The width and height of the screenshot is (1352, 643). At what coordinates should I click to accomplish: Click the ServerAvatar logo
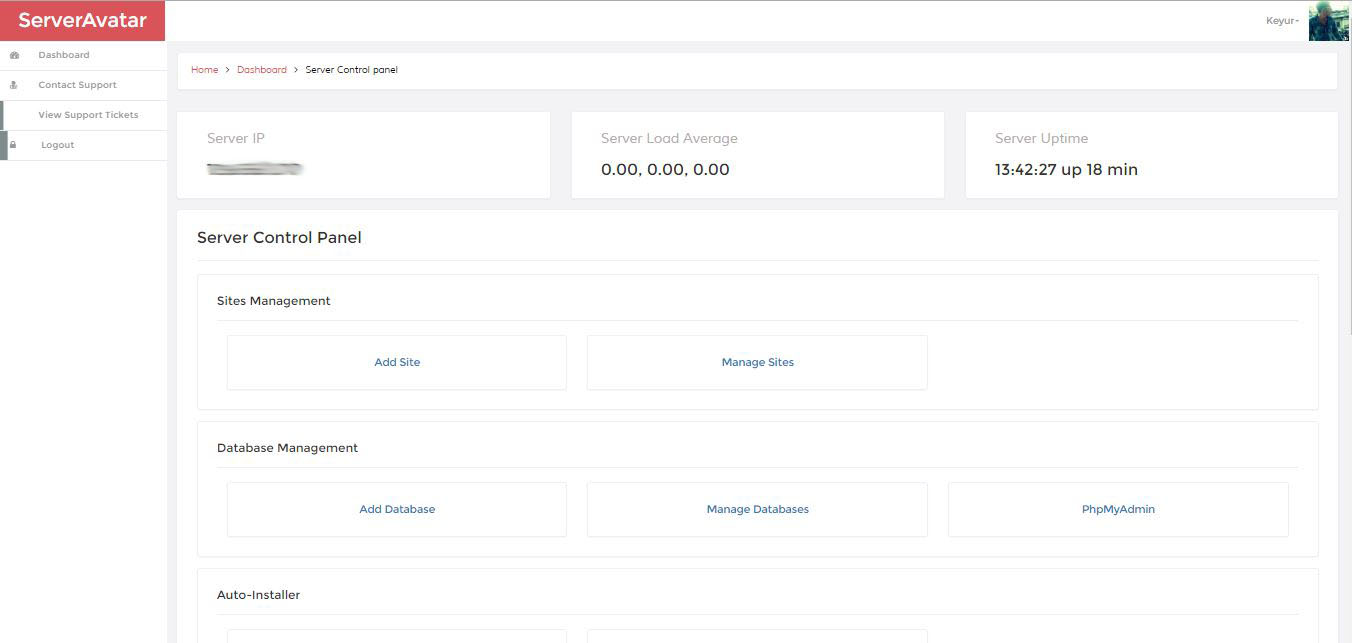tap(82, 20)
